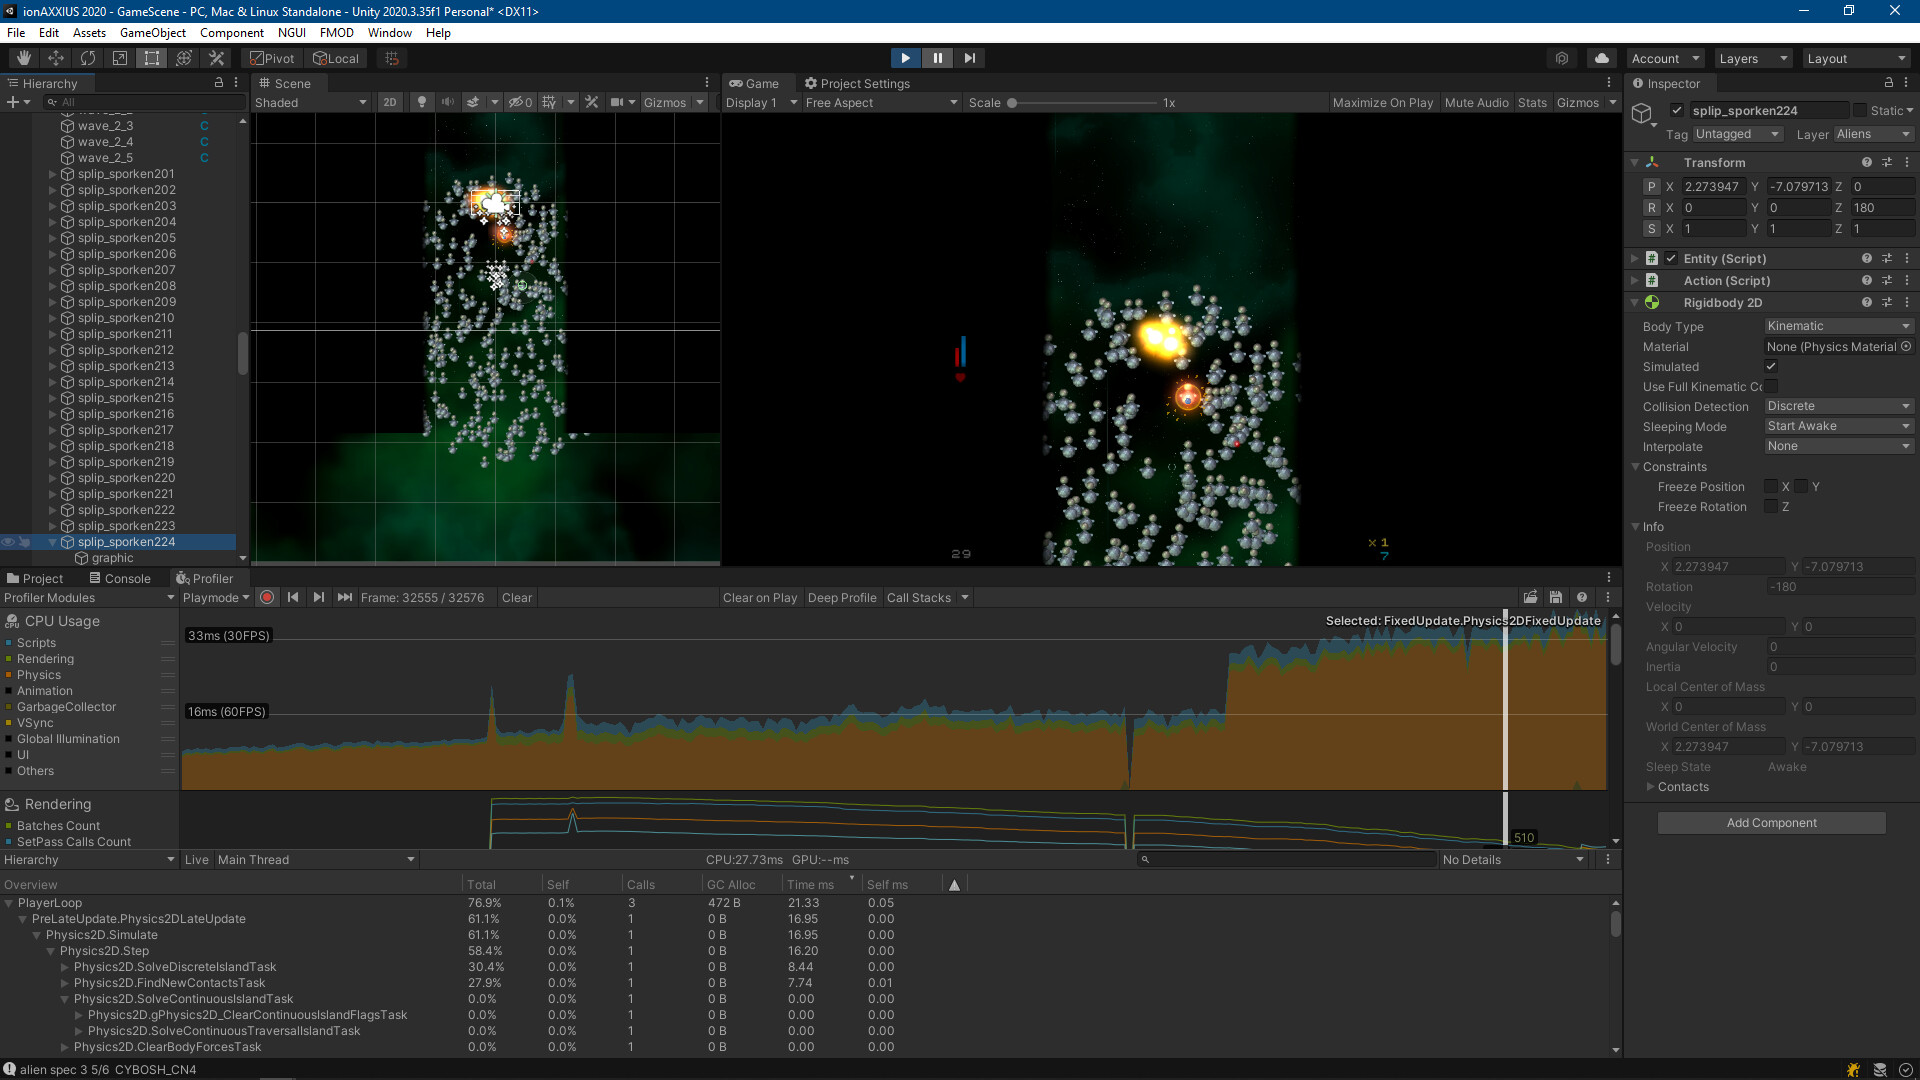This screenshot has width=1920, height=1080.
Task: Open the Body Type dropdown showing Kinematic
Action: (1838, 326)
